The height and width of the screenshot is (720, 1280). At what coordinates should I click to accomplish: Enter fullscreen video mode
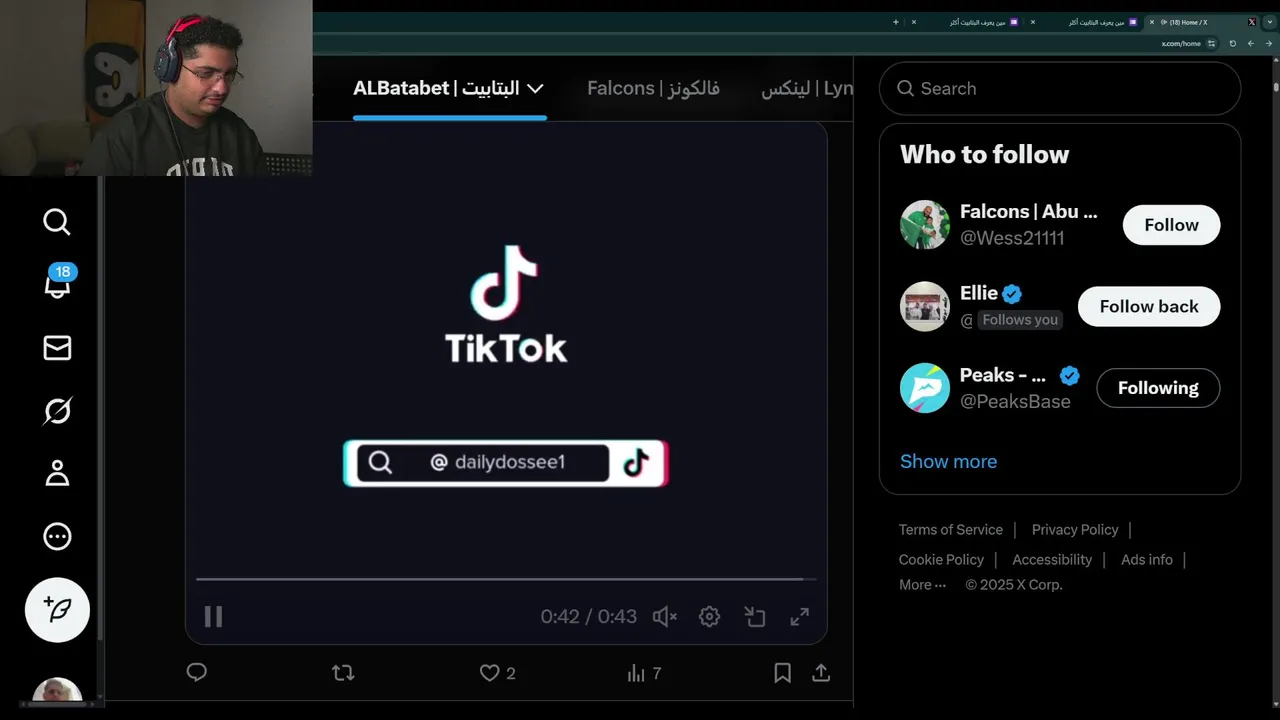(x=799, y=617)
